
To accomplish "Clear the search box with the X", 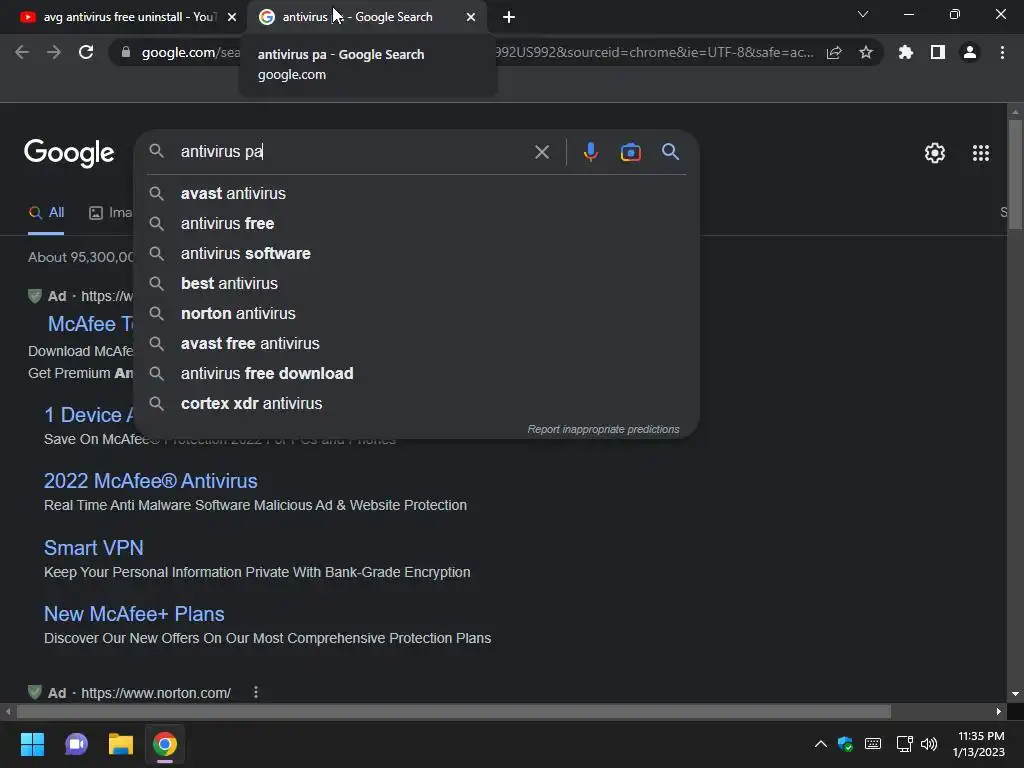I will (x=541, y=152).
